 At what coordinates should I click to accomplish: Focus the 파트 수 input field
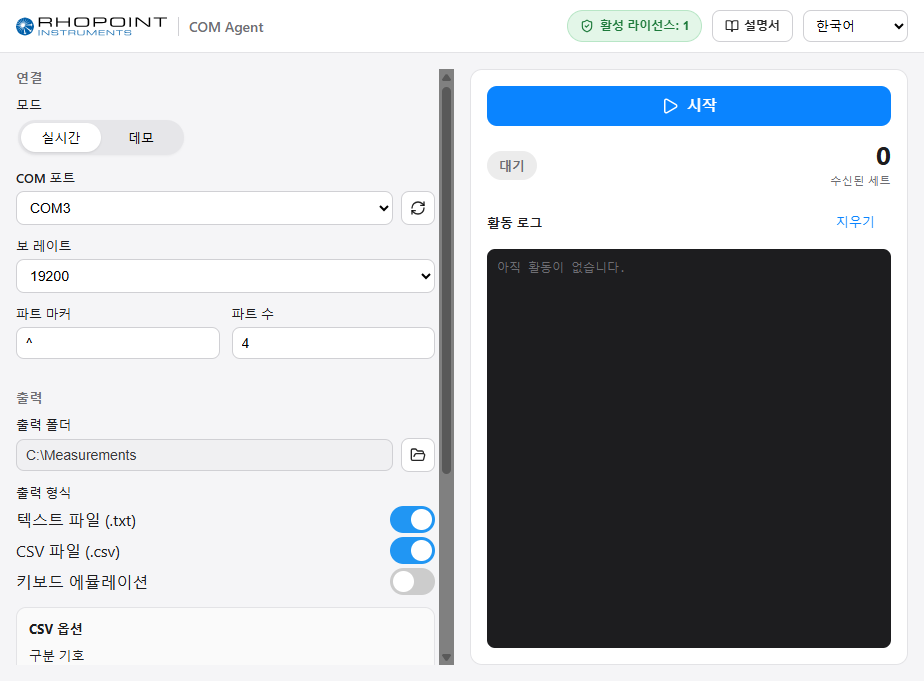point(334,343)
